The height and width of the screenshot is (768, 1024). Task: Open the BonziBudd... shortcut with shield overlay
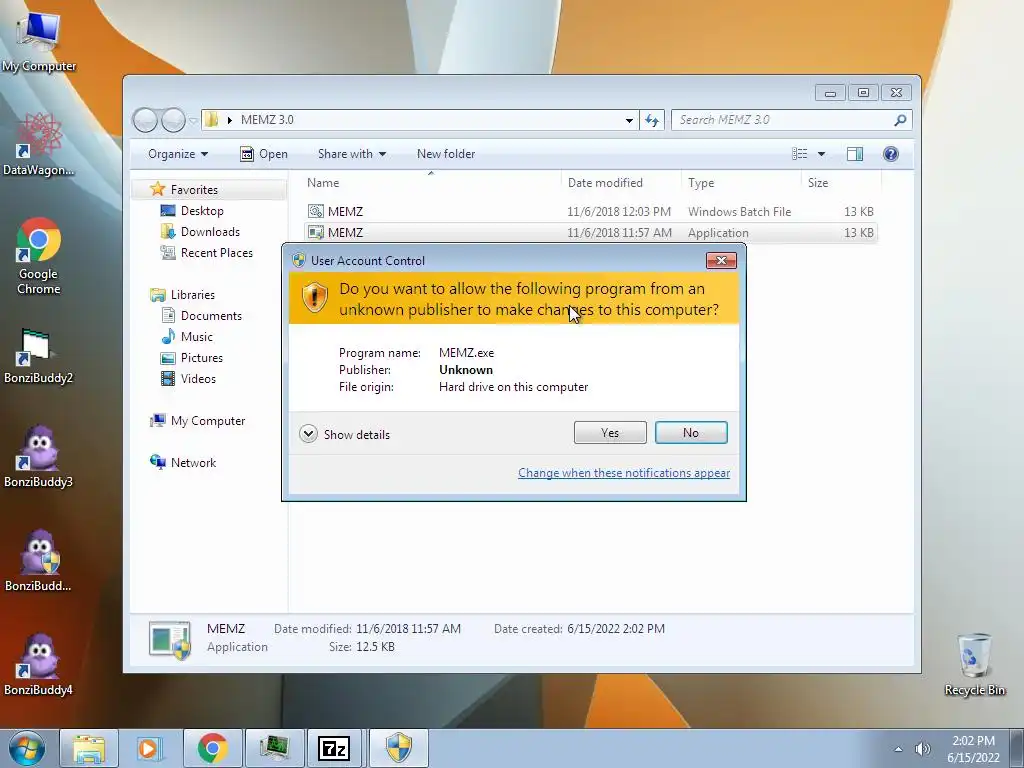click(x=39, y=560)
